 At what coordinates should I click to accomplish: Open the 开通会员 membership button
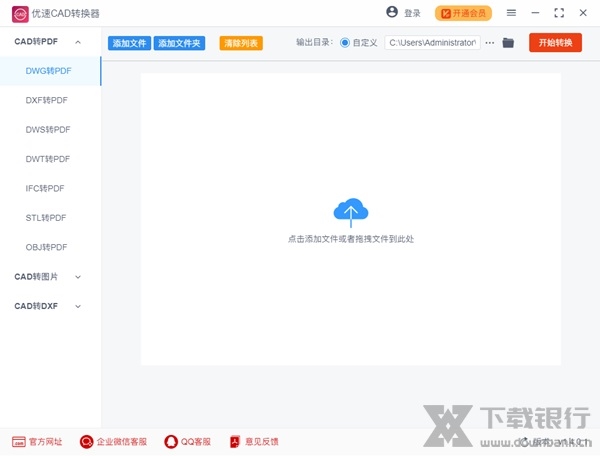[463, 13]
